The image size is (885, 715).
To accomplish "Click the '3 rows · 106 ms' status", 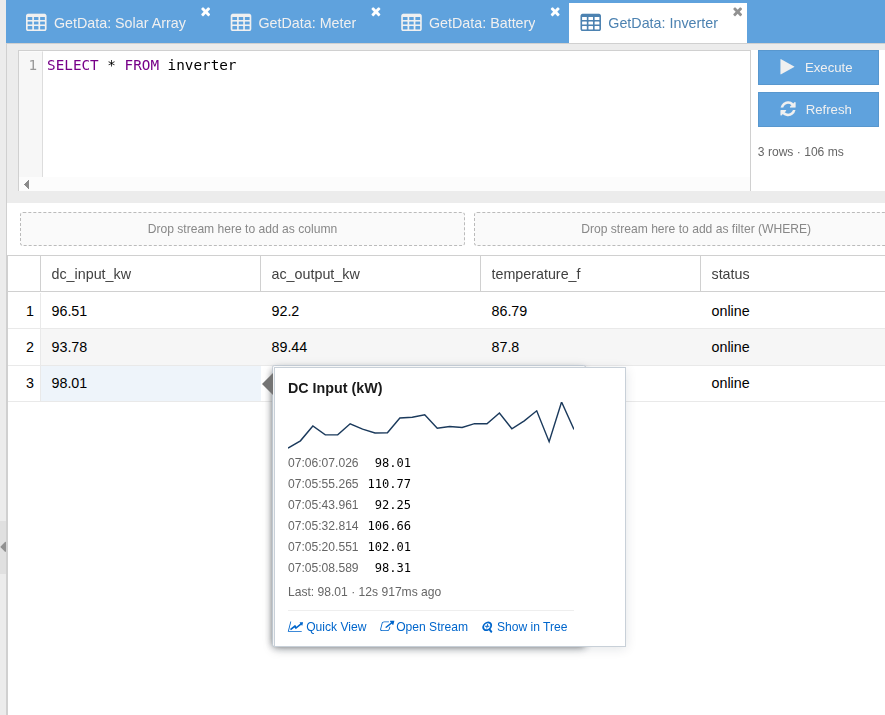I will point(800,152).
